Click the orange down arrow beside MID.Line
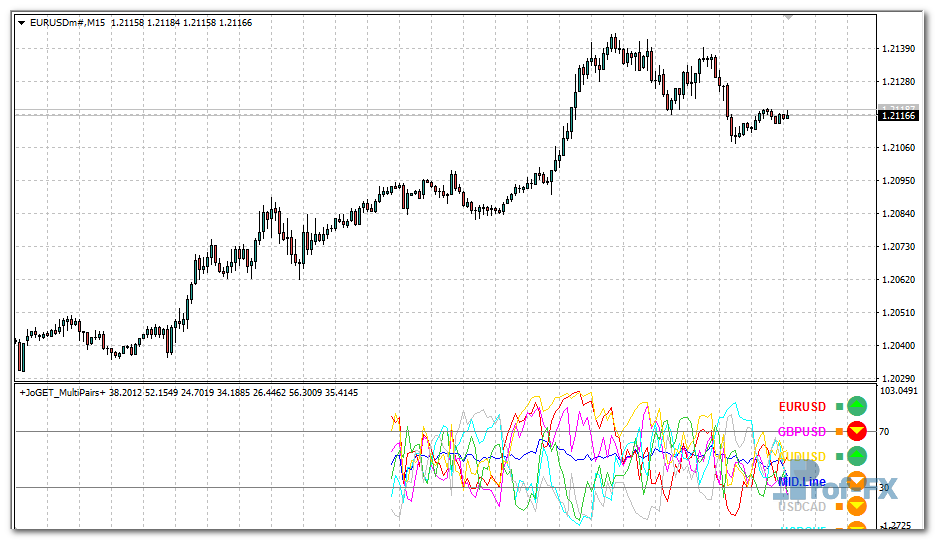935x540 pixels. [856, 481]
